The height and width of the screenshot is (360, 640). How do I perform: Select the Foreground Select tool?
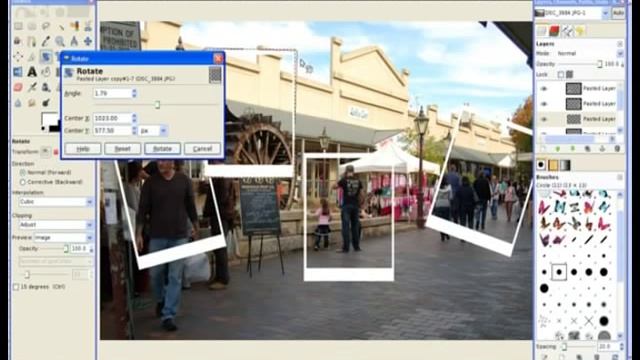(x=18, y=41)
